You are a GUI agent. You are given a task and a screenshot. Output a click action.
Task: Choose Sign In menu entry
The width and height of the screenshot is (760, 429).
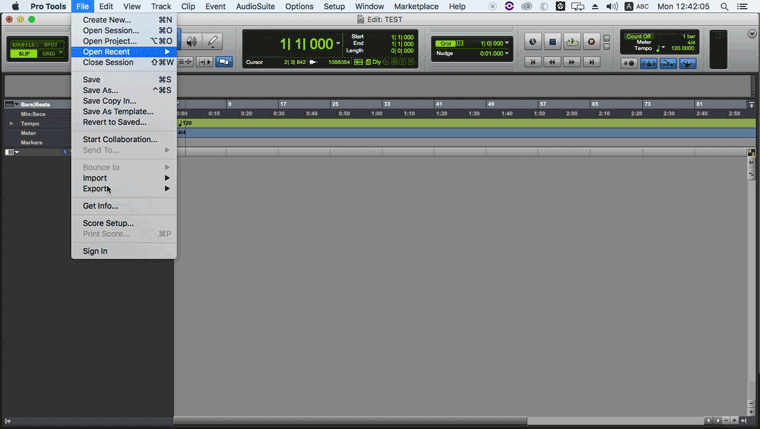pyautogui.click(x=124, y=251)
